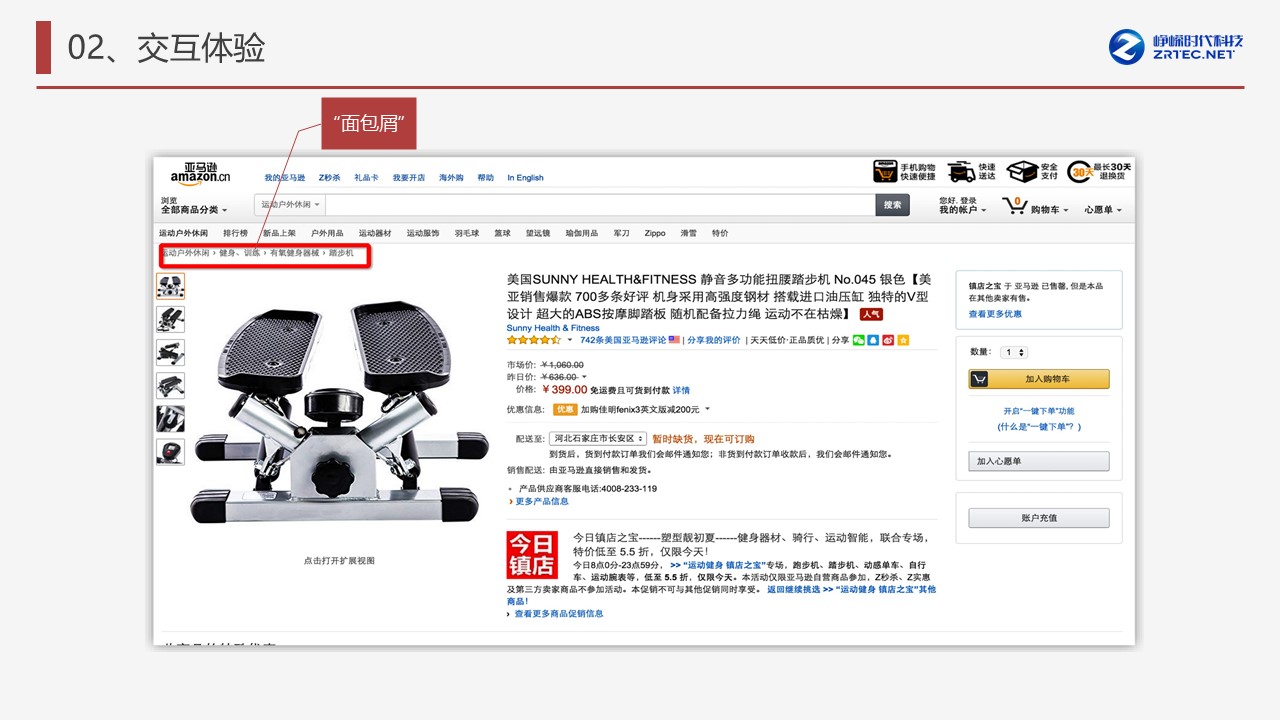Viewport: 1280px width, 720px height.
Task: Click the mobile shopping app icon
Action: (885, 172)
